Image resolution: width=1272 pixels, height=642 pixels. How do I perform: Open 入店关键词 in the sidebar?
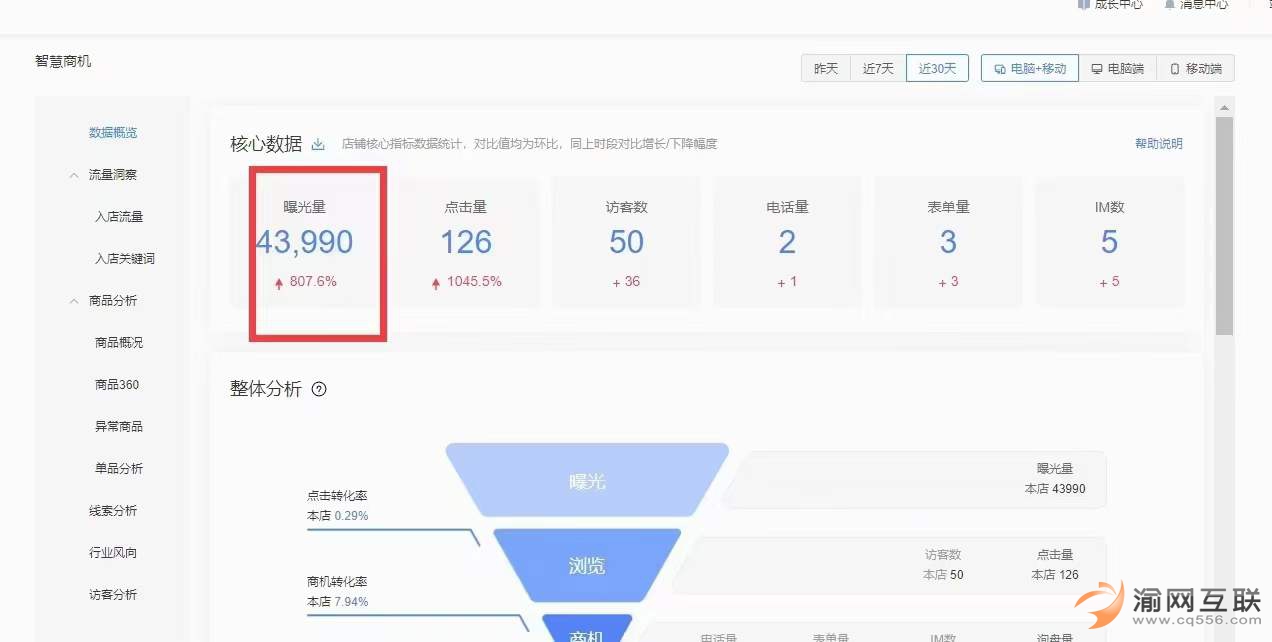124,259
